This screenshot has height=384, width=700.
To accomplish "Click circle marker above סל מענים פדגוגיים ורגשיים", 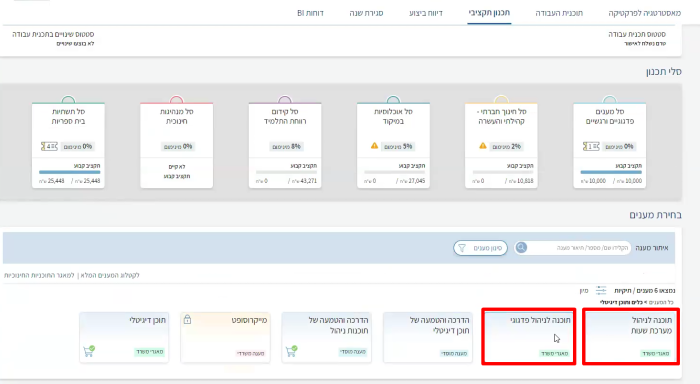I will [609, 100].
